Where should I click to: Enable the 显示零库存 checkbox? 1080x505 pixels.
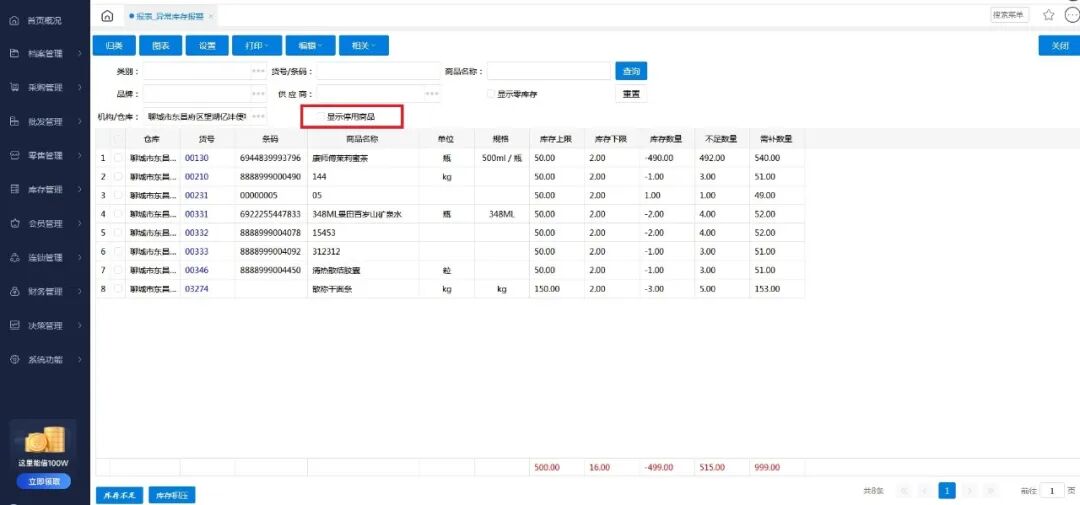coord(491,94)
